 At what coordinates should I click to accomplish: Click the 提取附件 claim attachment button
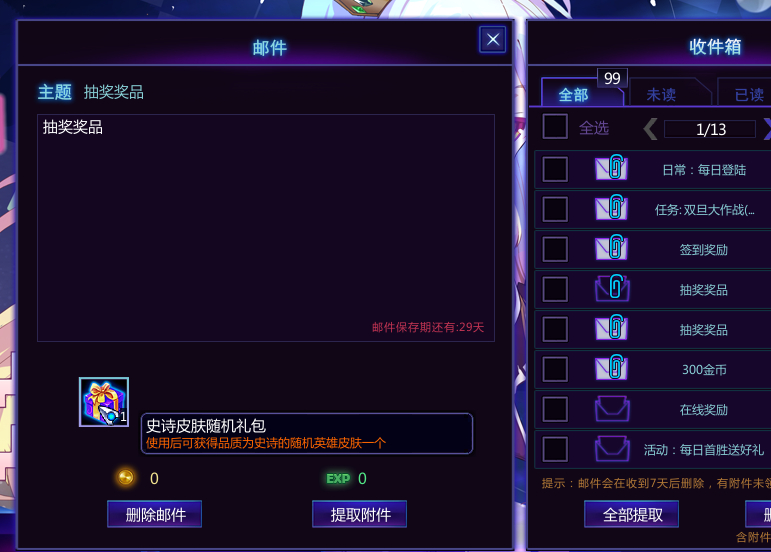point(359,514)
